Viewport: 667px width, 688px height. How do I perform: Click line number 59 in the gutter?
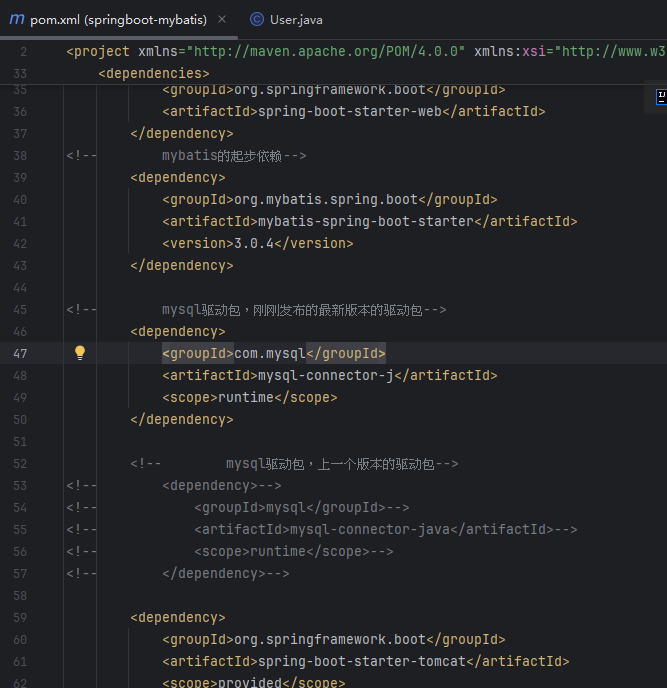pos(20,618)
